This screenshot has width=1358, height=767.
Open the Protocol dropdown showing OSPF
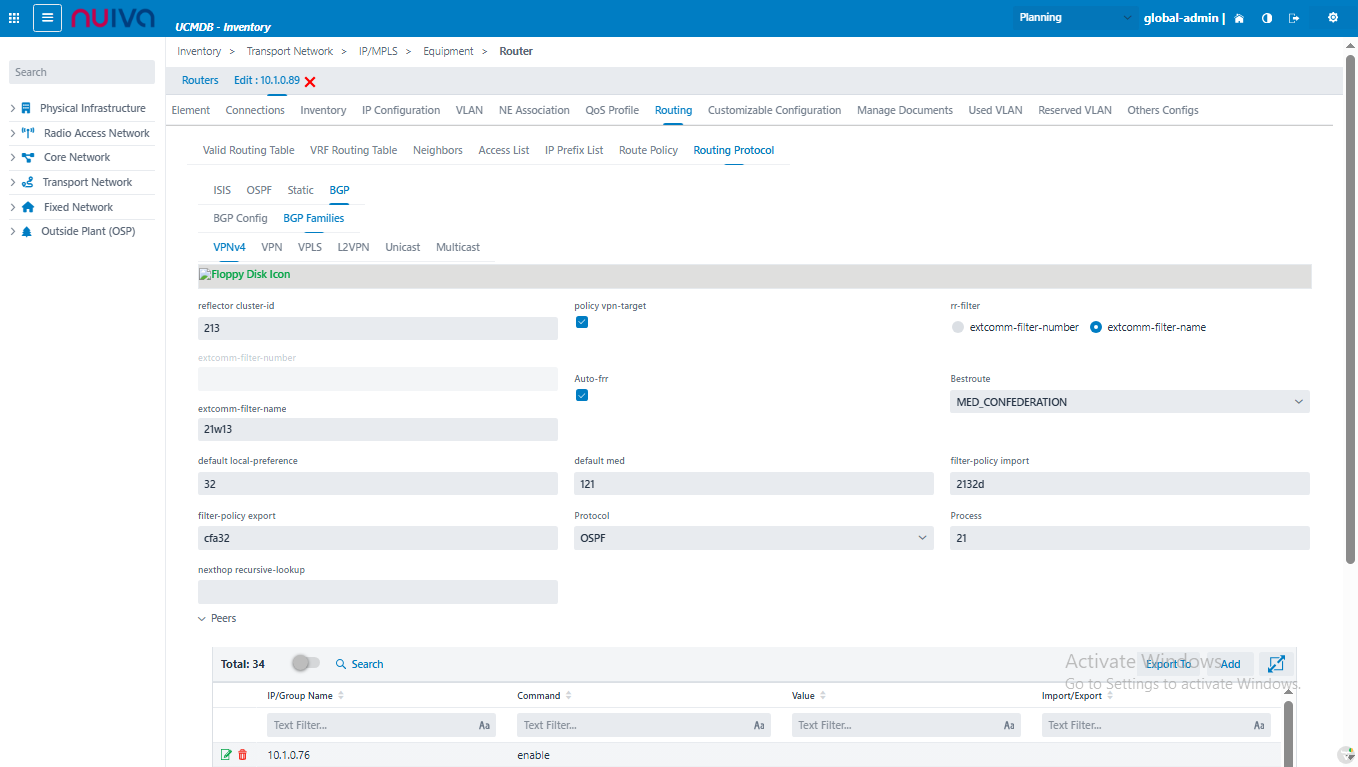[x=753, y=538]
